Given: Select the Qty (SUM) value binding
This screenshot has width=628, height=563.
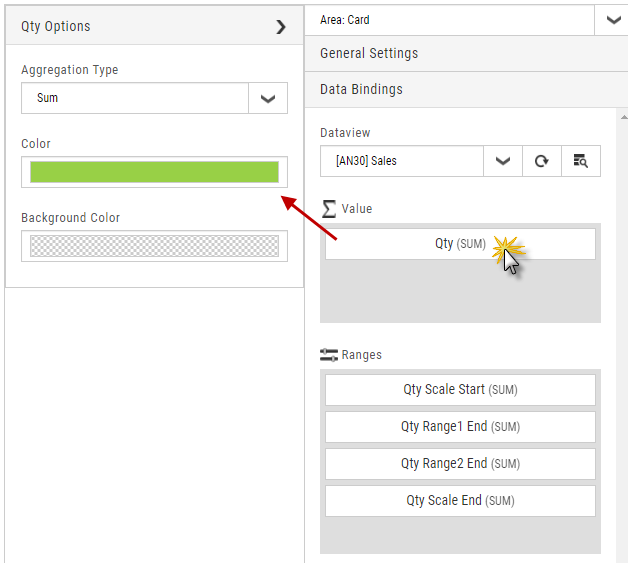Looking at the screenshot, I should 460,244.
